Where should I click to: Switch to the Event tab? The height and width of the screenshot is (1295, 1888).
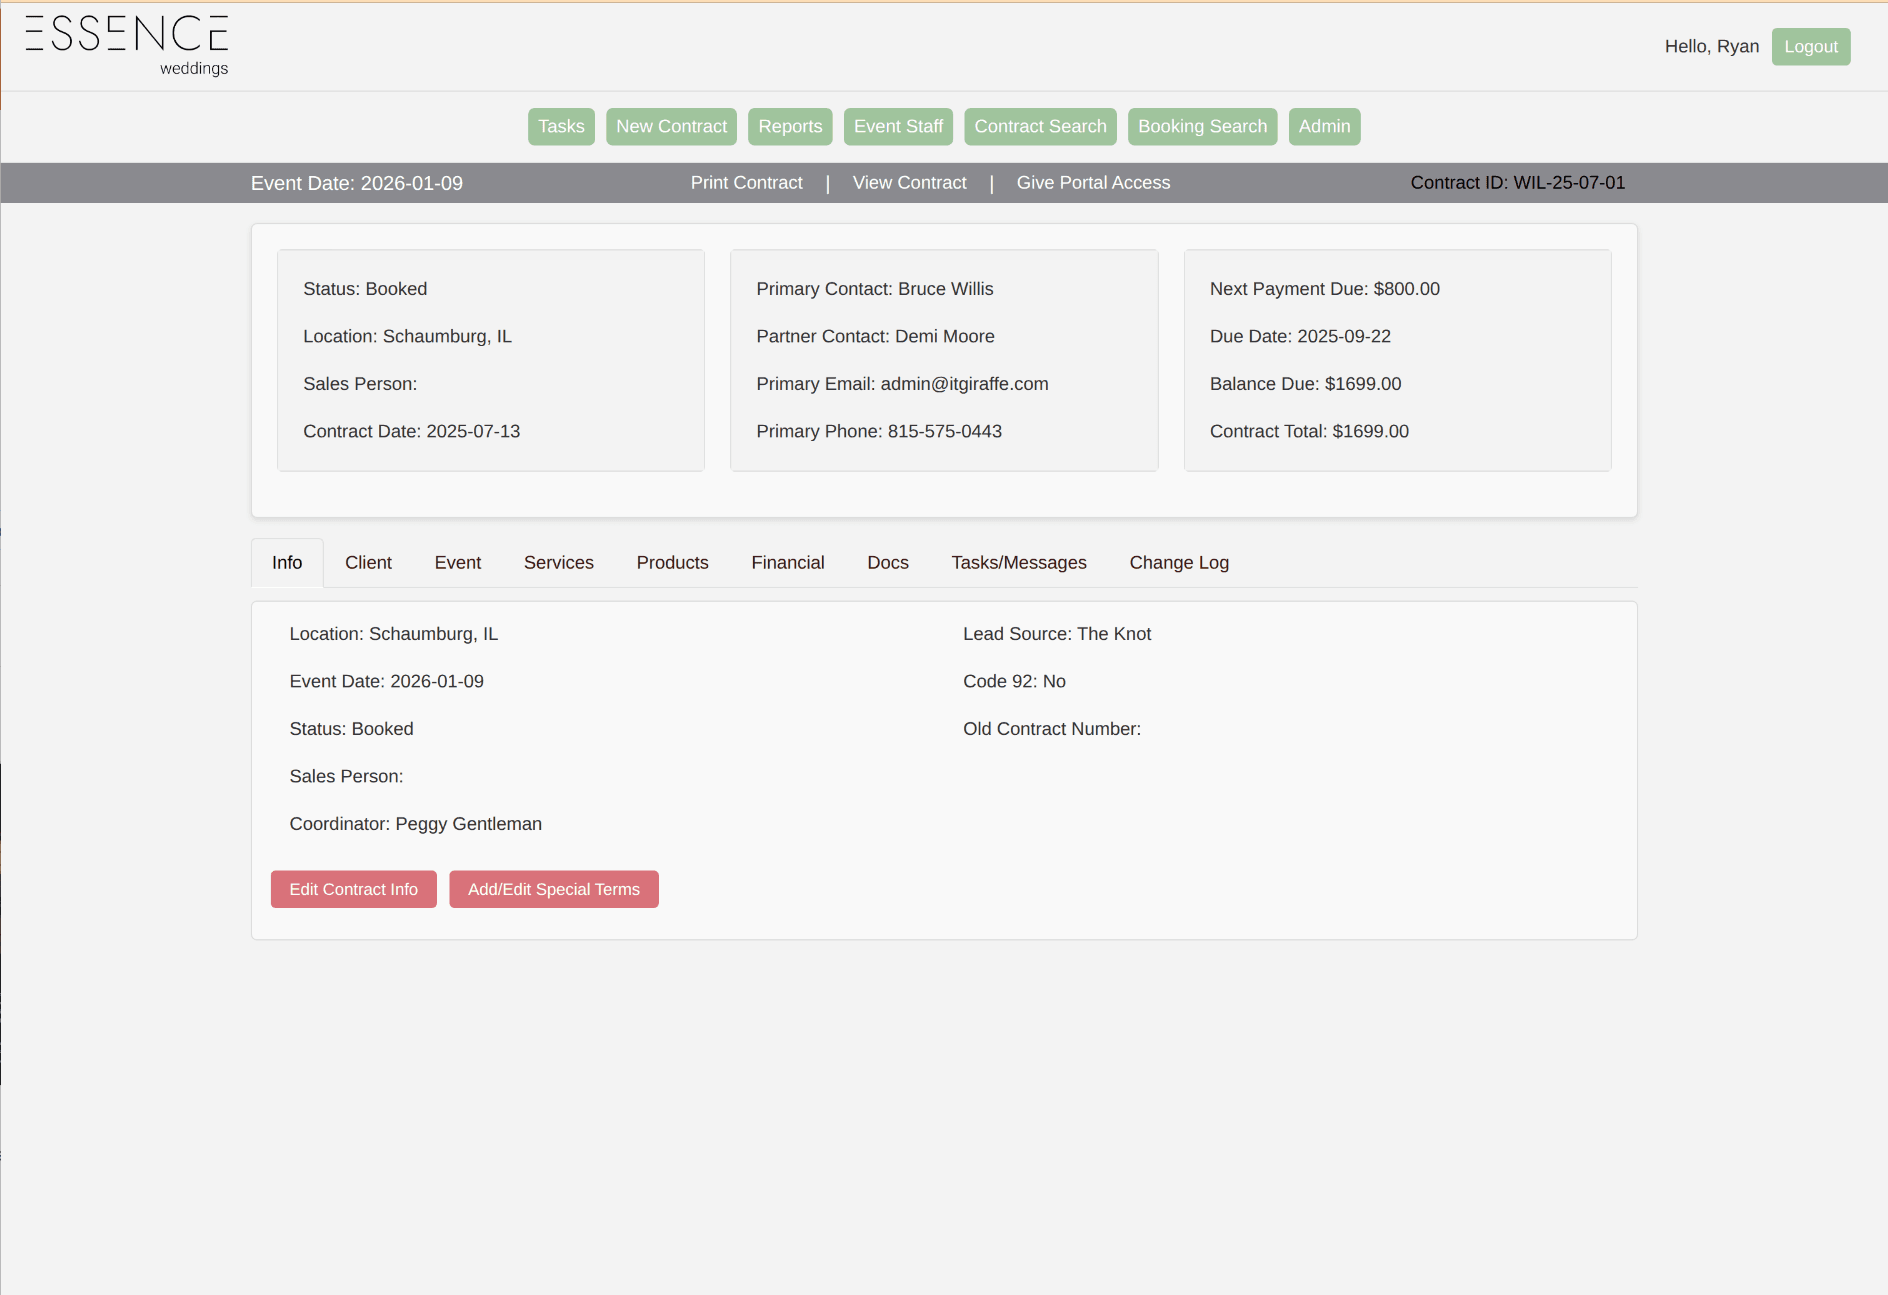point(457,562)
